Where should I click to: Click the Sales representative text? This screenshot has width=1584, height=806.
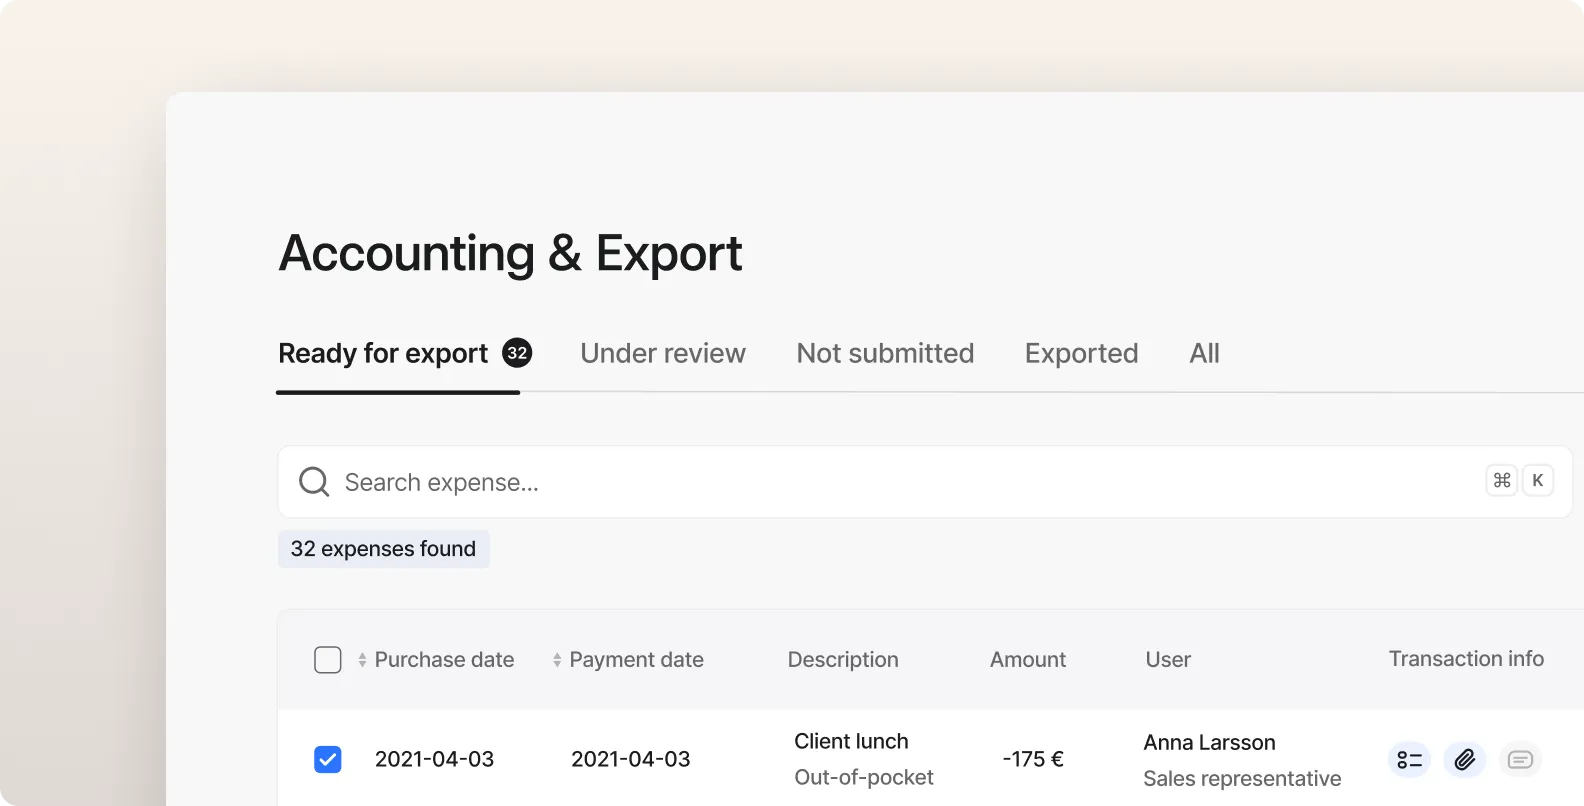click(x=1242, y=778)
